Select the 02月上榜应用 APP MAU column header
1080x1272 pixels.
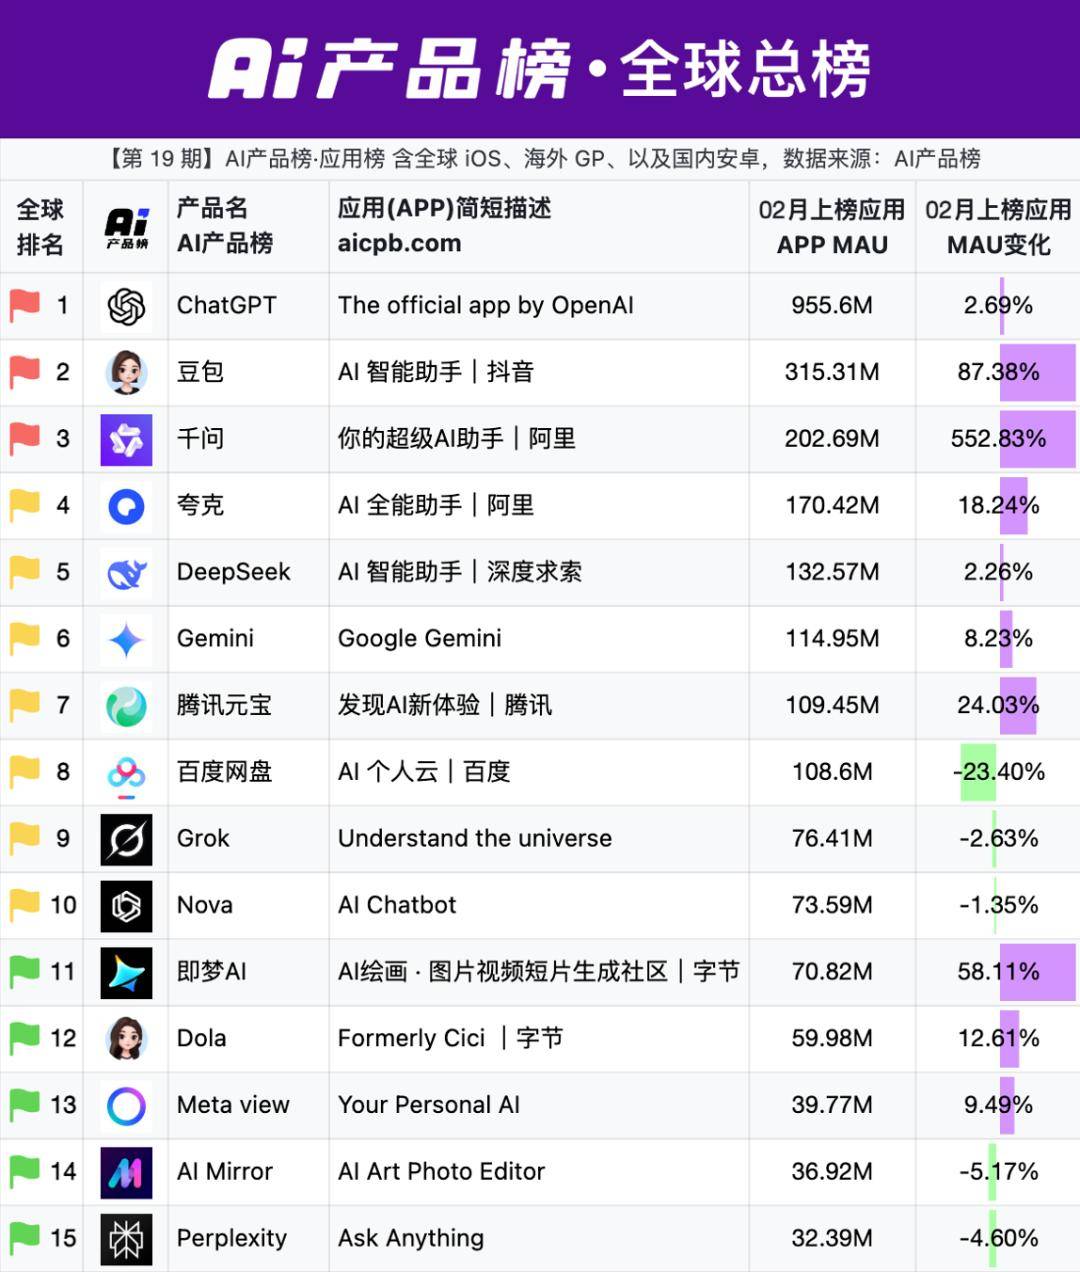tap(832, 227)
